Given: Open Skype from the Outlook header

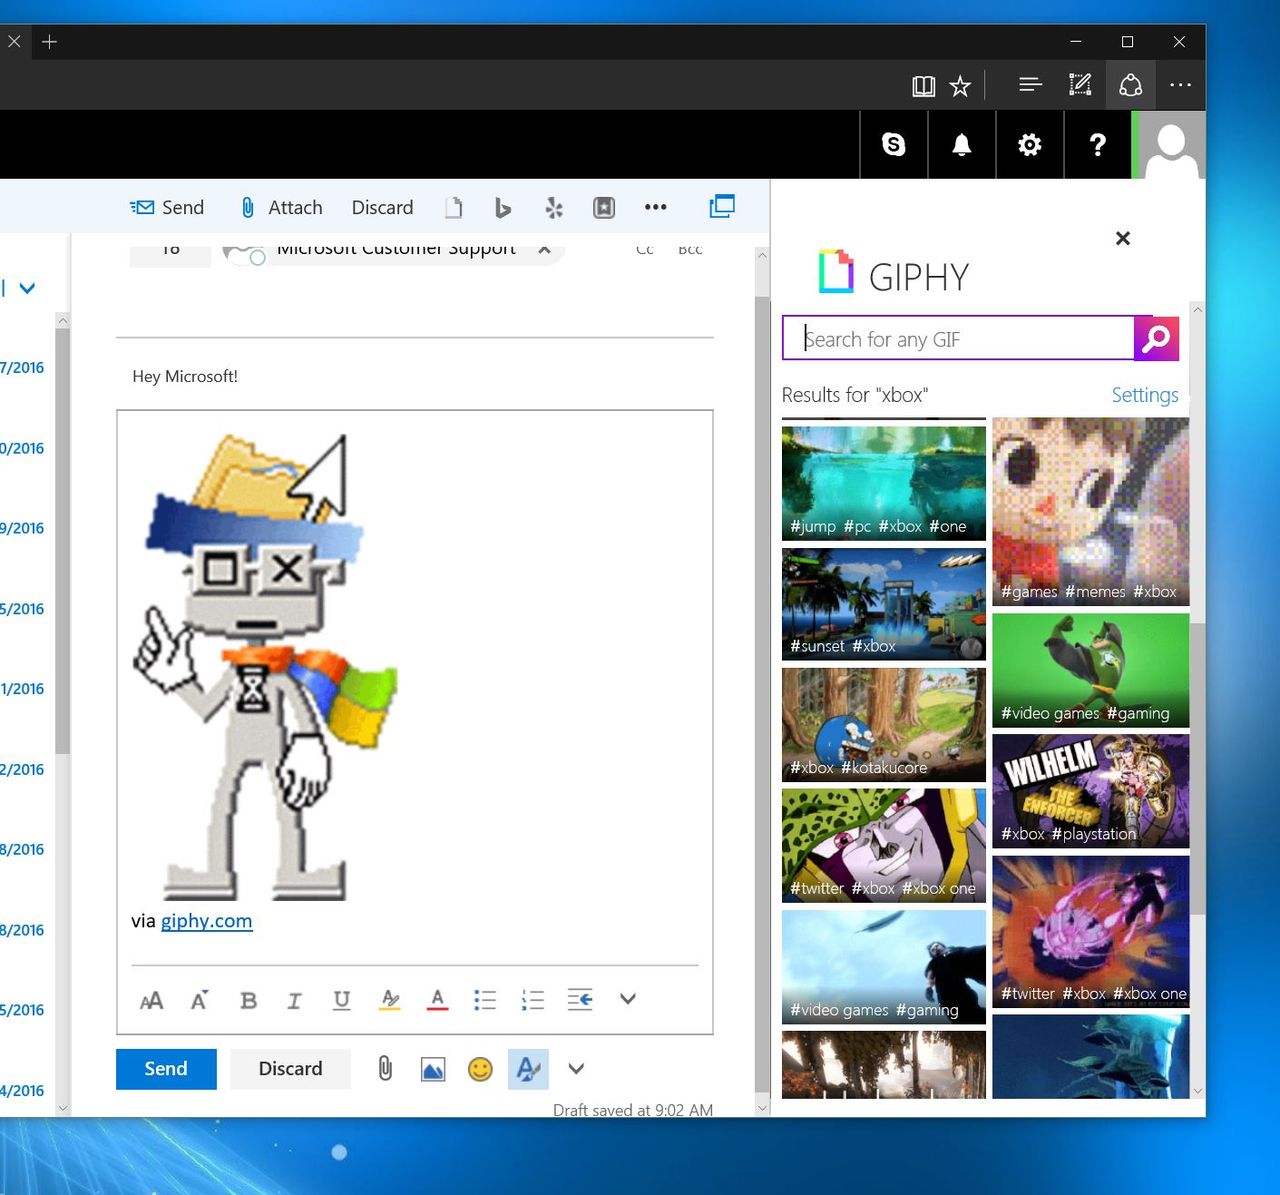Looking at the screenshot, I should click(x=894, y=145).
